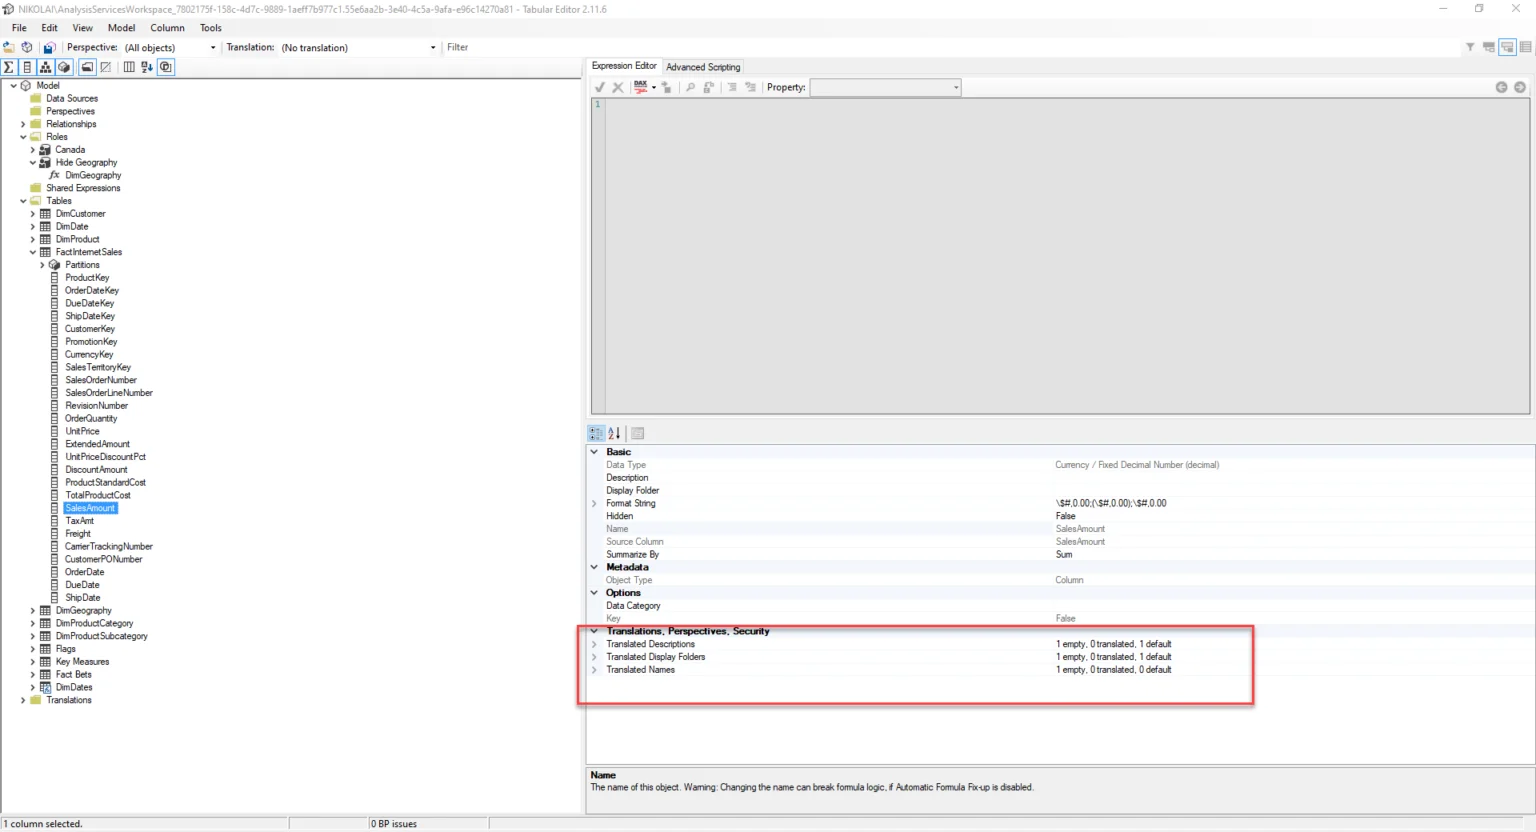
Task: Click the Summarize By value Sum
Action: [x=1064, y=554]
